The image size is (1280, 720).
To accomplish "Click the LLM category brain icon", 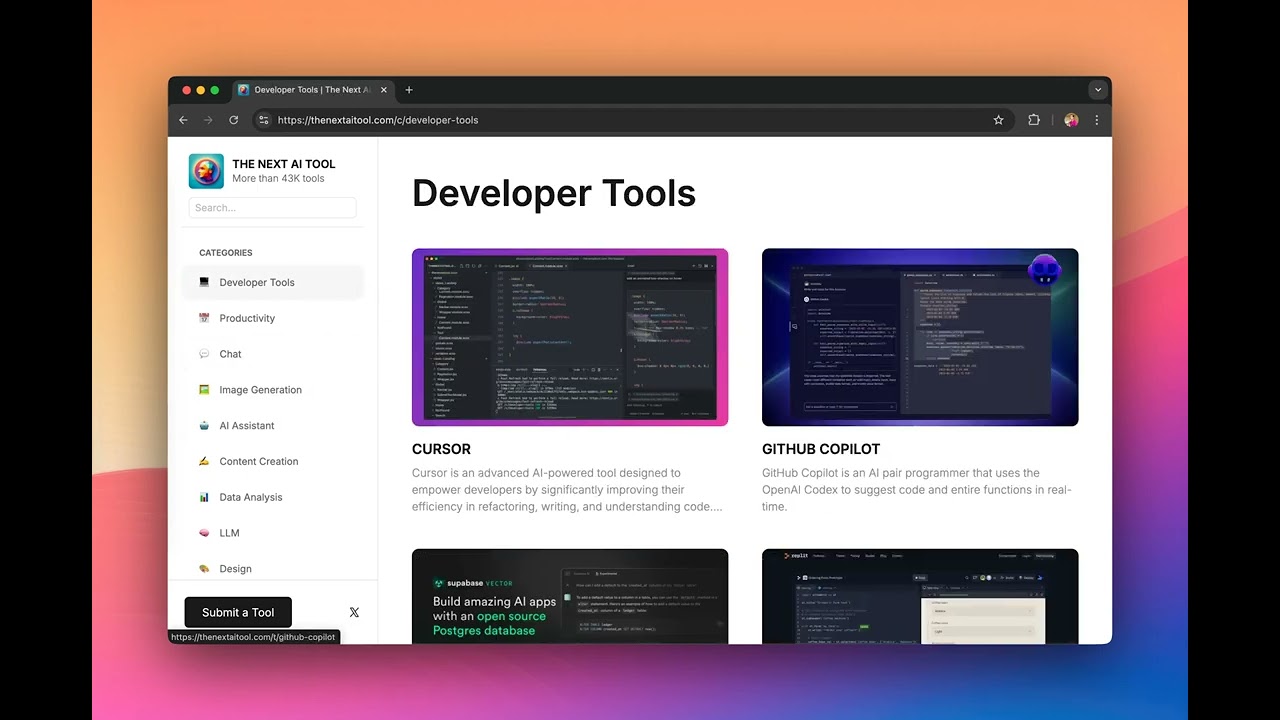I will pyautogui.click(x=204, y=533).
